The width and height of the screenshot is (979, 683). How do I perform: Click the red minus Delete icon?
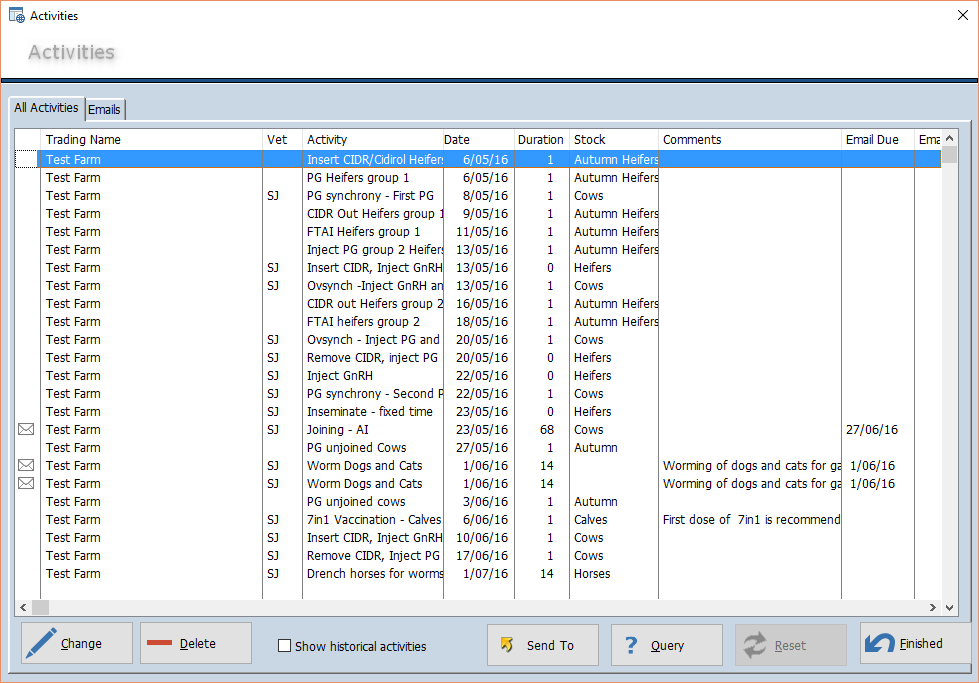(x=159, y=642)
